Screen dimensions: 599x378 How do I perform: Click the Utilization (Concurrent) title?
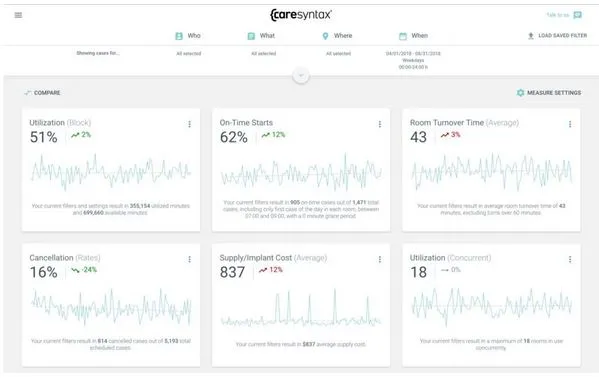click(x=450, y=258)
